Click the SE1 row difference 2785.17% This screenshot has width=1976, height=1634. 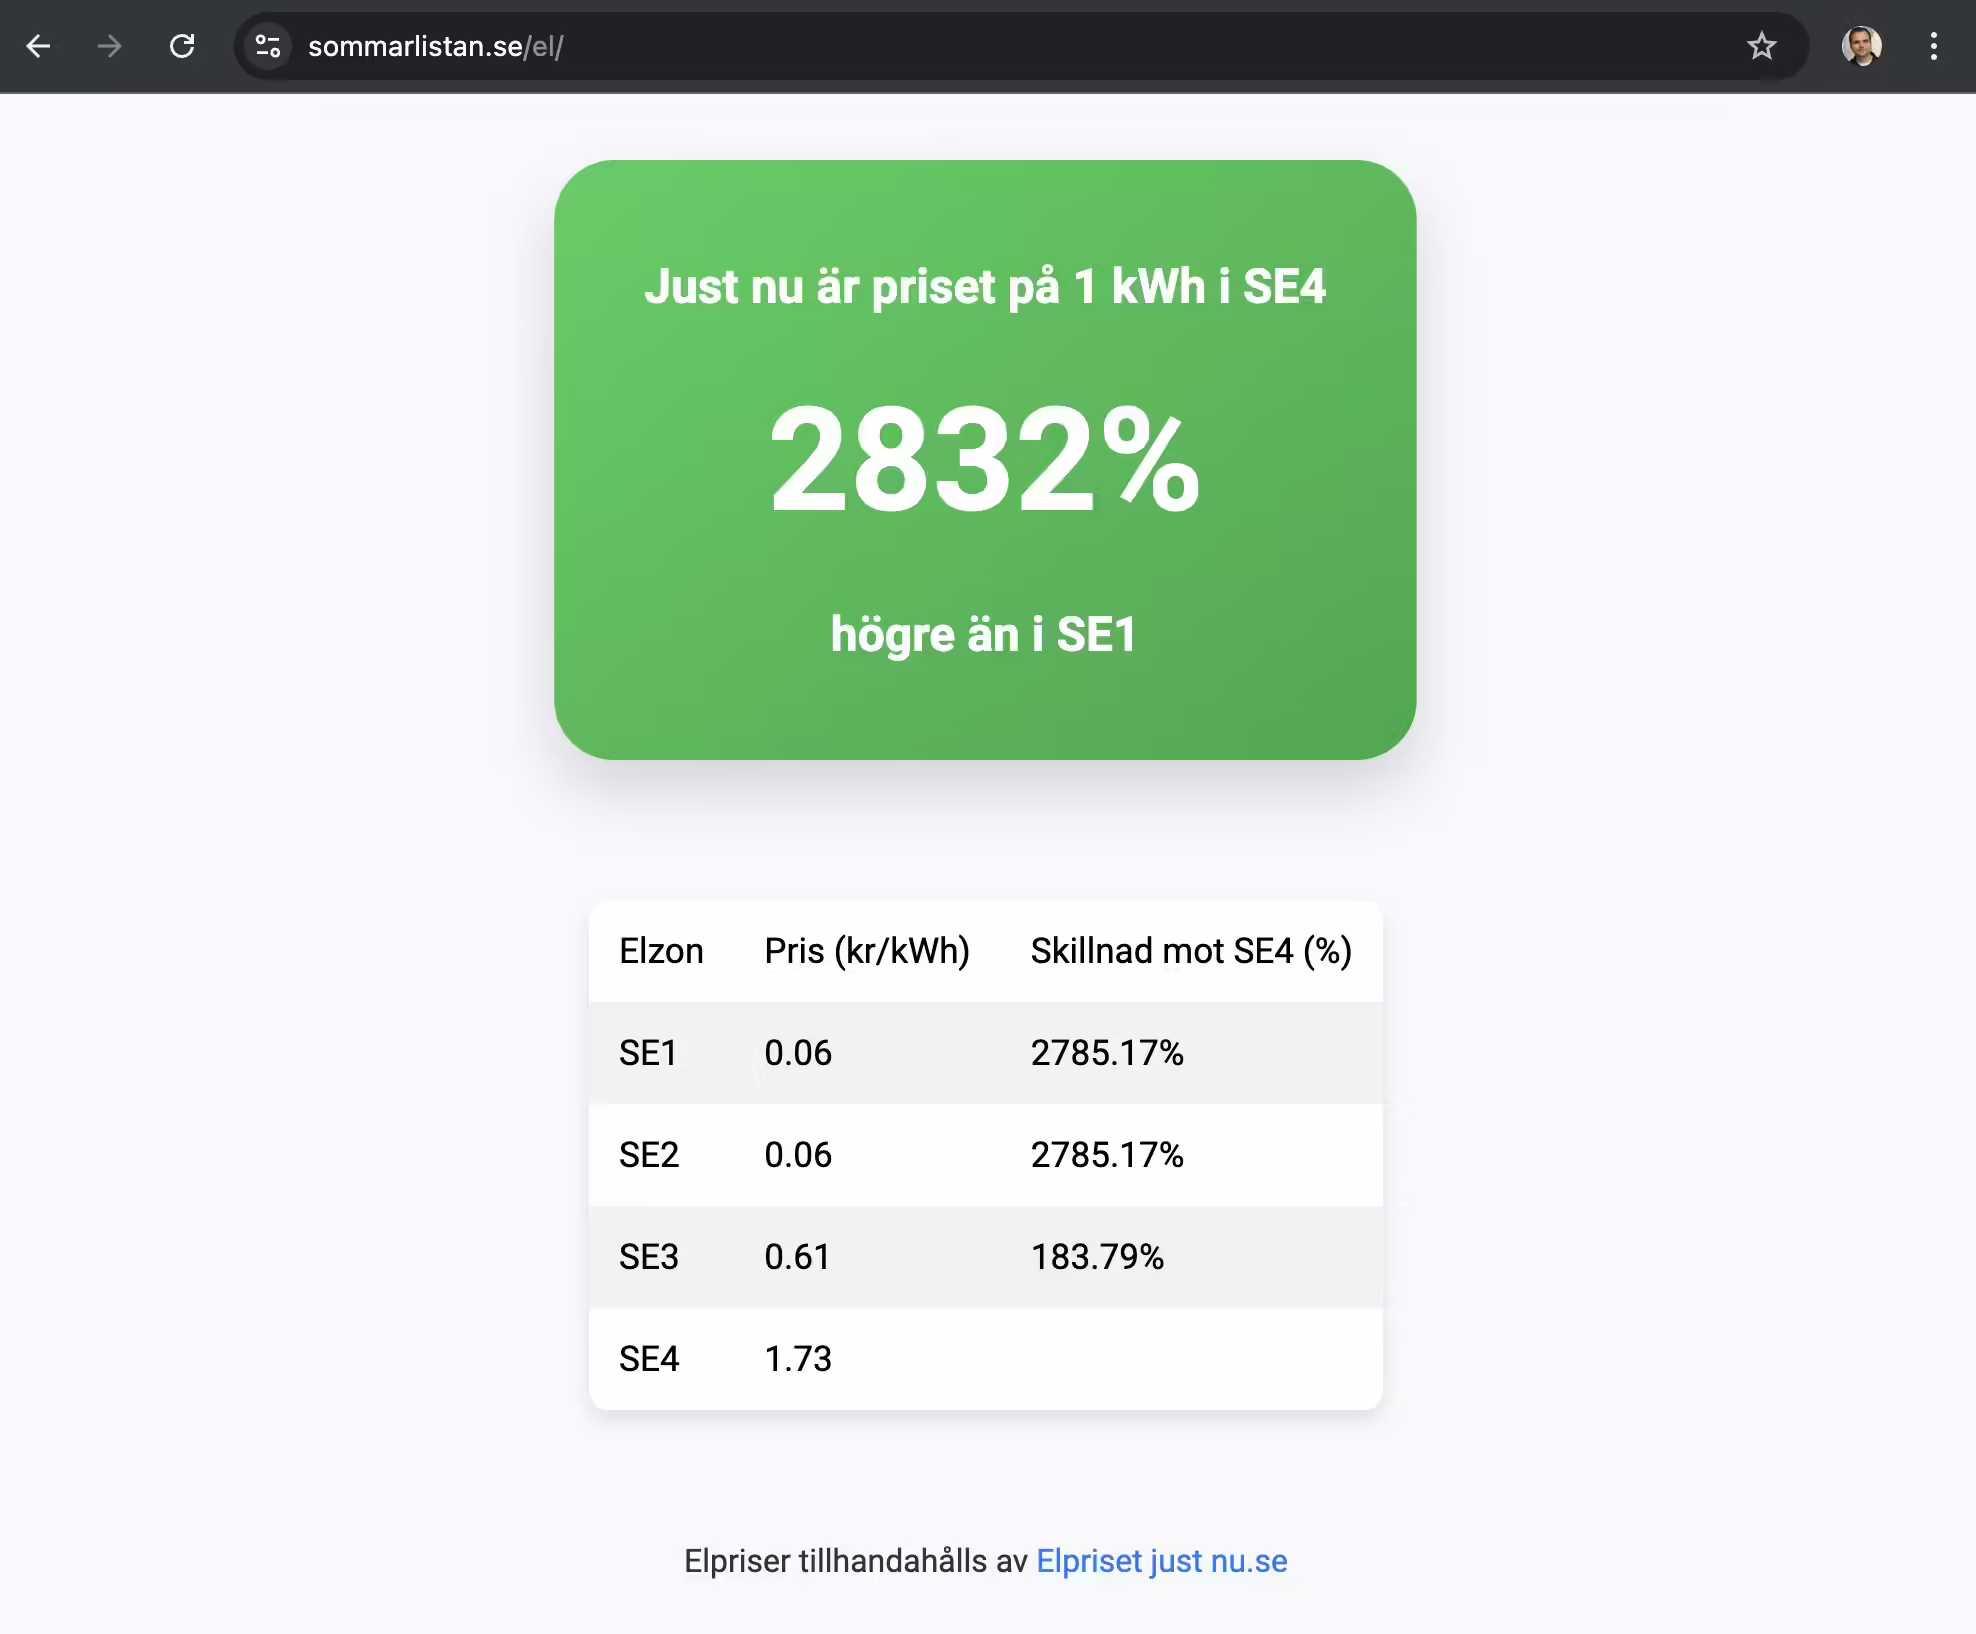[x=1107, y=1053]
